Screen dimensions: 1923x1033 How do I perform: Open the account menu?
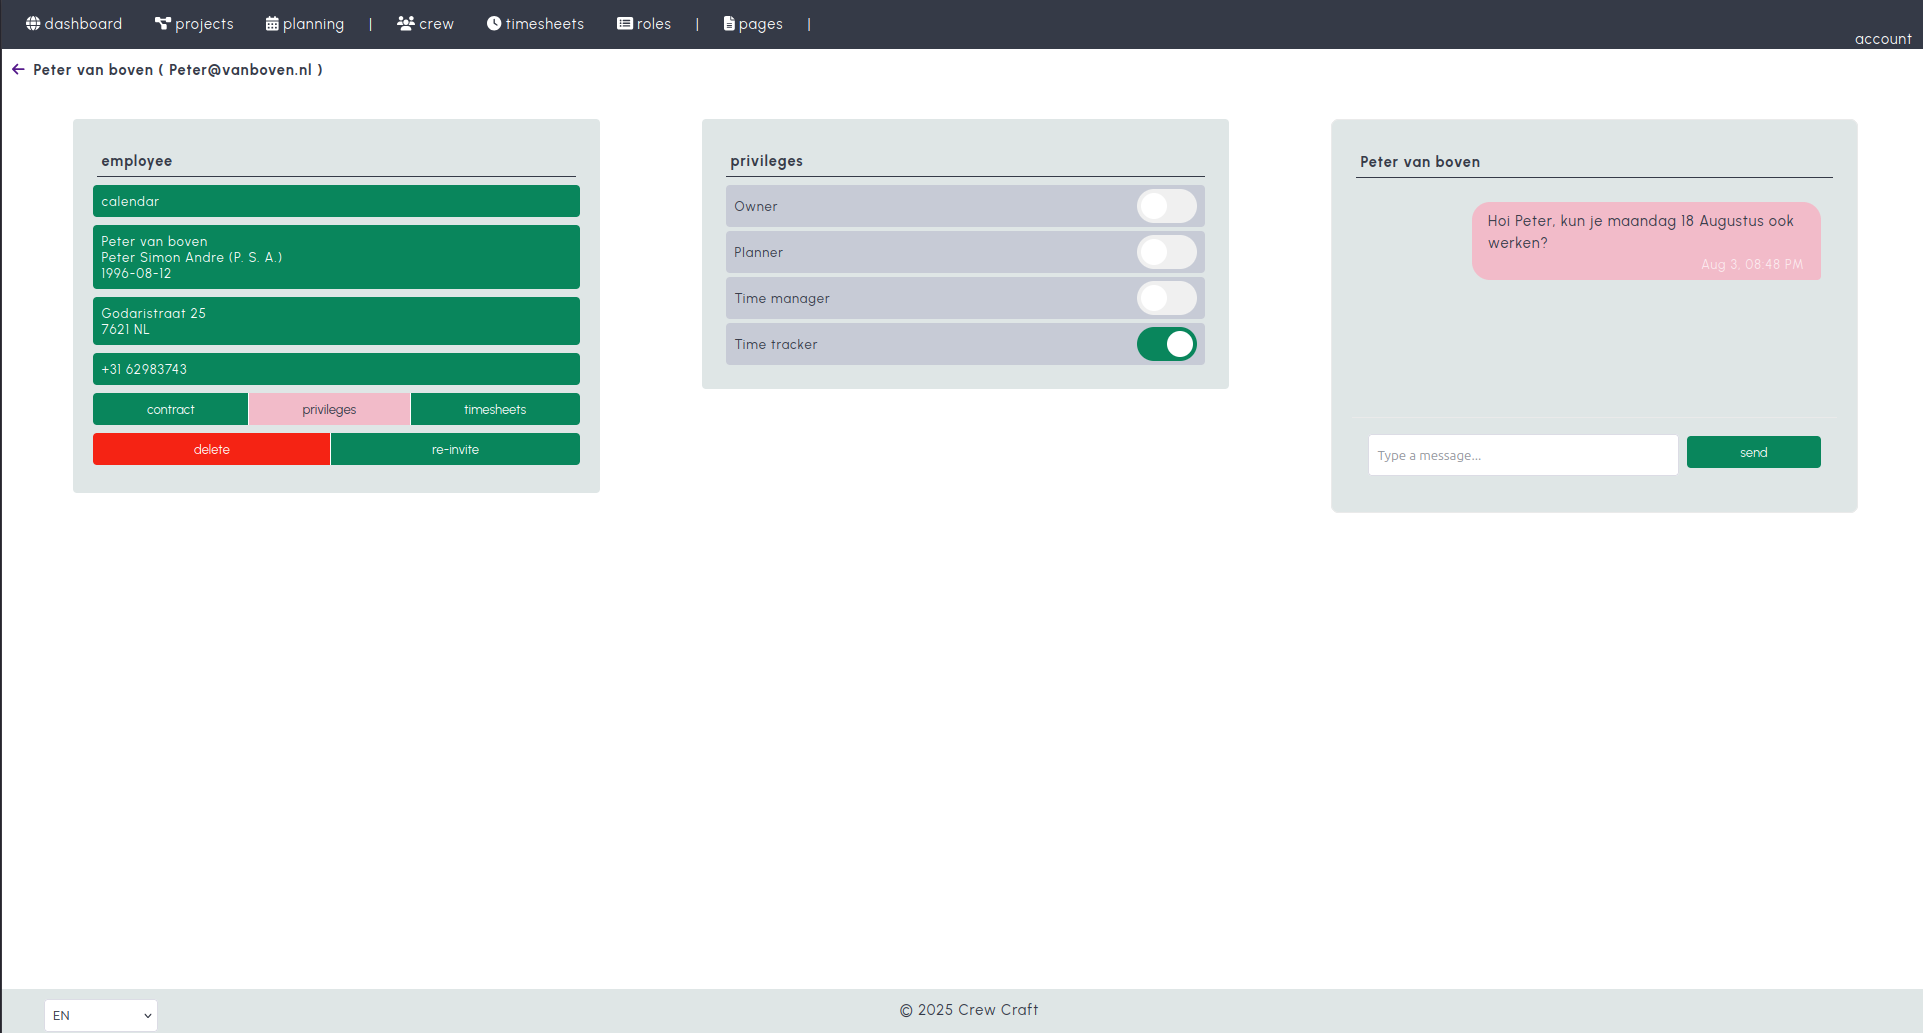(1883, 38)
